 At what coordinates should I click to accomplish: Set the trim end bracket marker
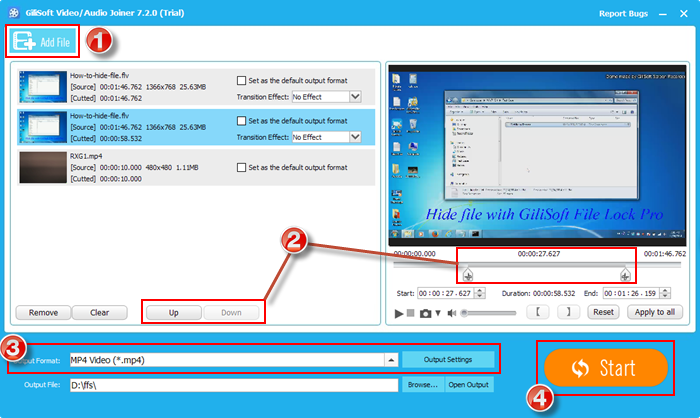(568, 312)
